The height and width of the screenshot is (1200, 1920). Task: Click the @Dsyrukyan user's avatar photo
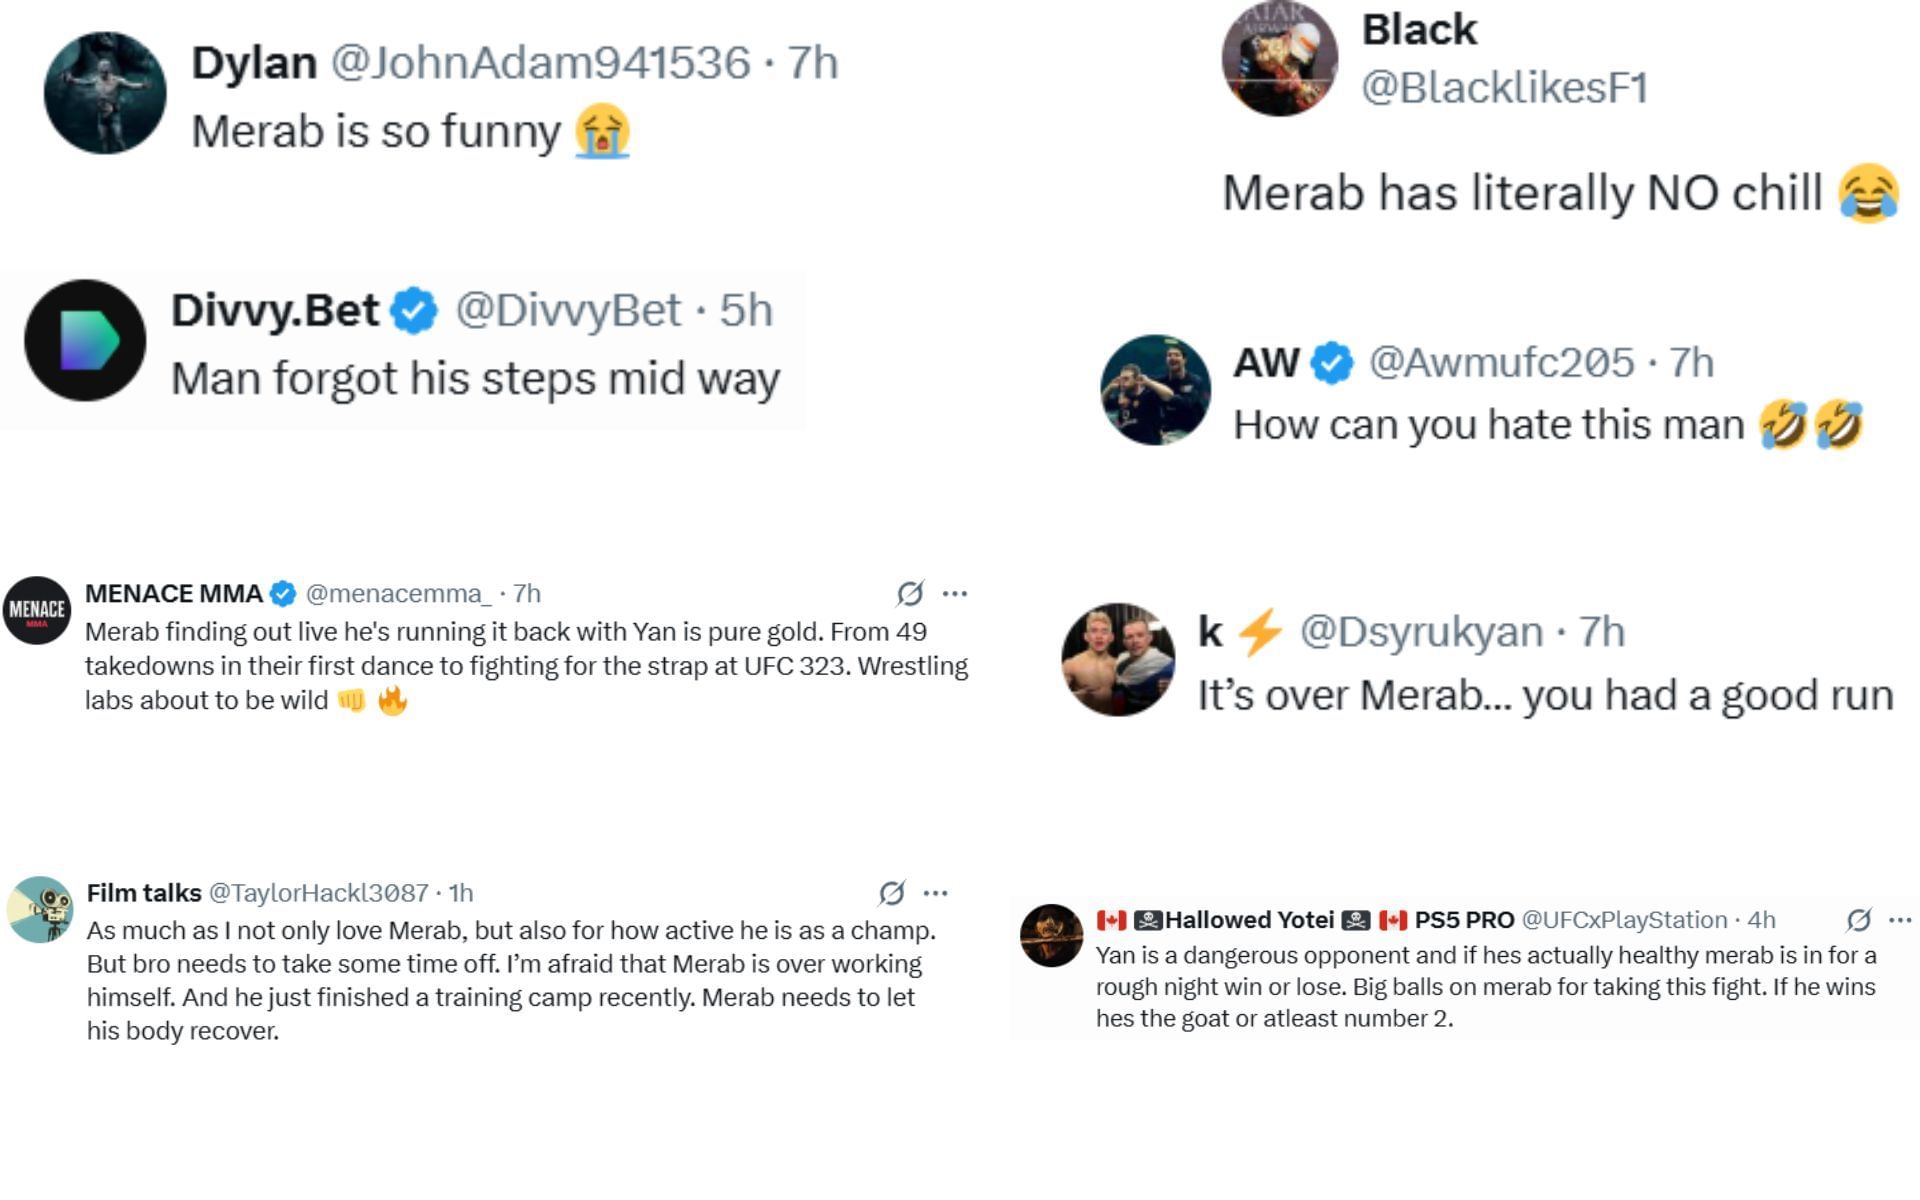tap(1118, 660)
